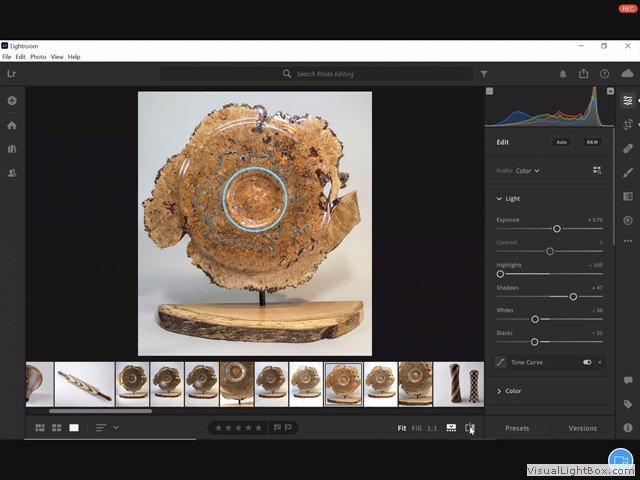Open the Linear Gradient tool
The height and width of the screenshot is (480, 640).
click(628, 196)
